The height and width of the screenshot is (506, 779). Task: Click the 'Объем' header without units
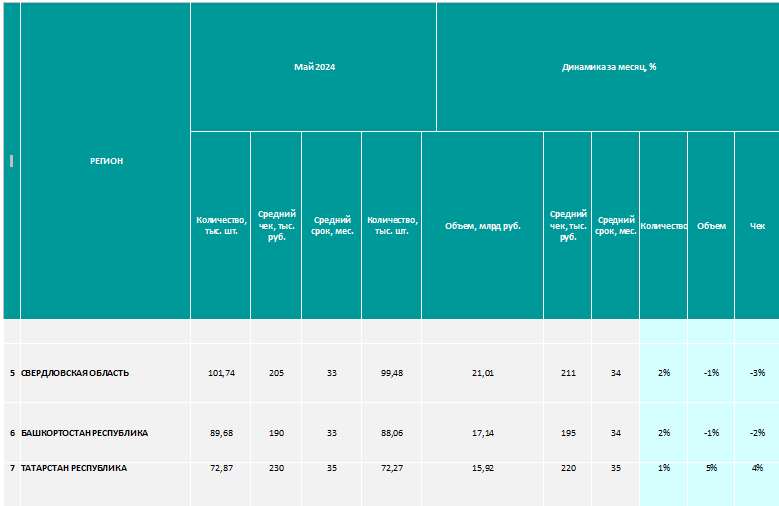pyautogui.click(x=711, y=226)
